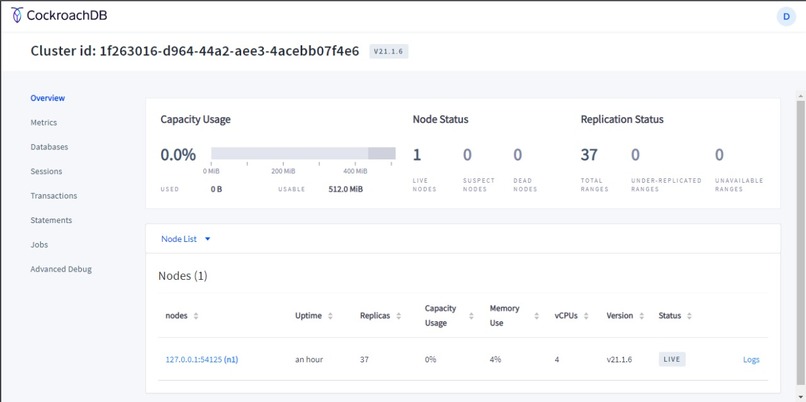Open node 127.0.0.1:54125 (n1) details
This screenshot has height=402, width=806.
click(x=202, y=360)
